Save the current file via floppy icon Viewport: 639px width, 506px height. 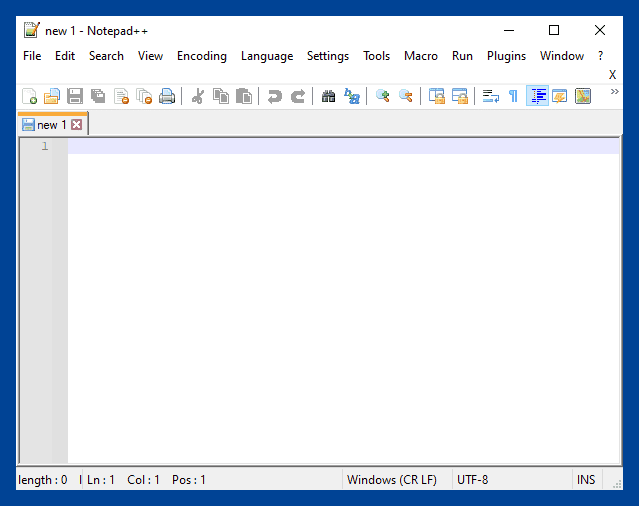[75, 97]
